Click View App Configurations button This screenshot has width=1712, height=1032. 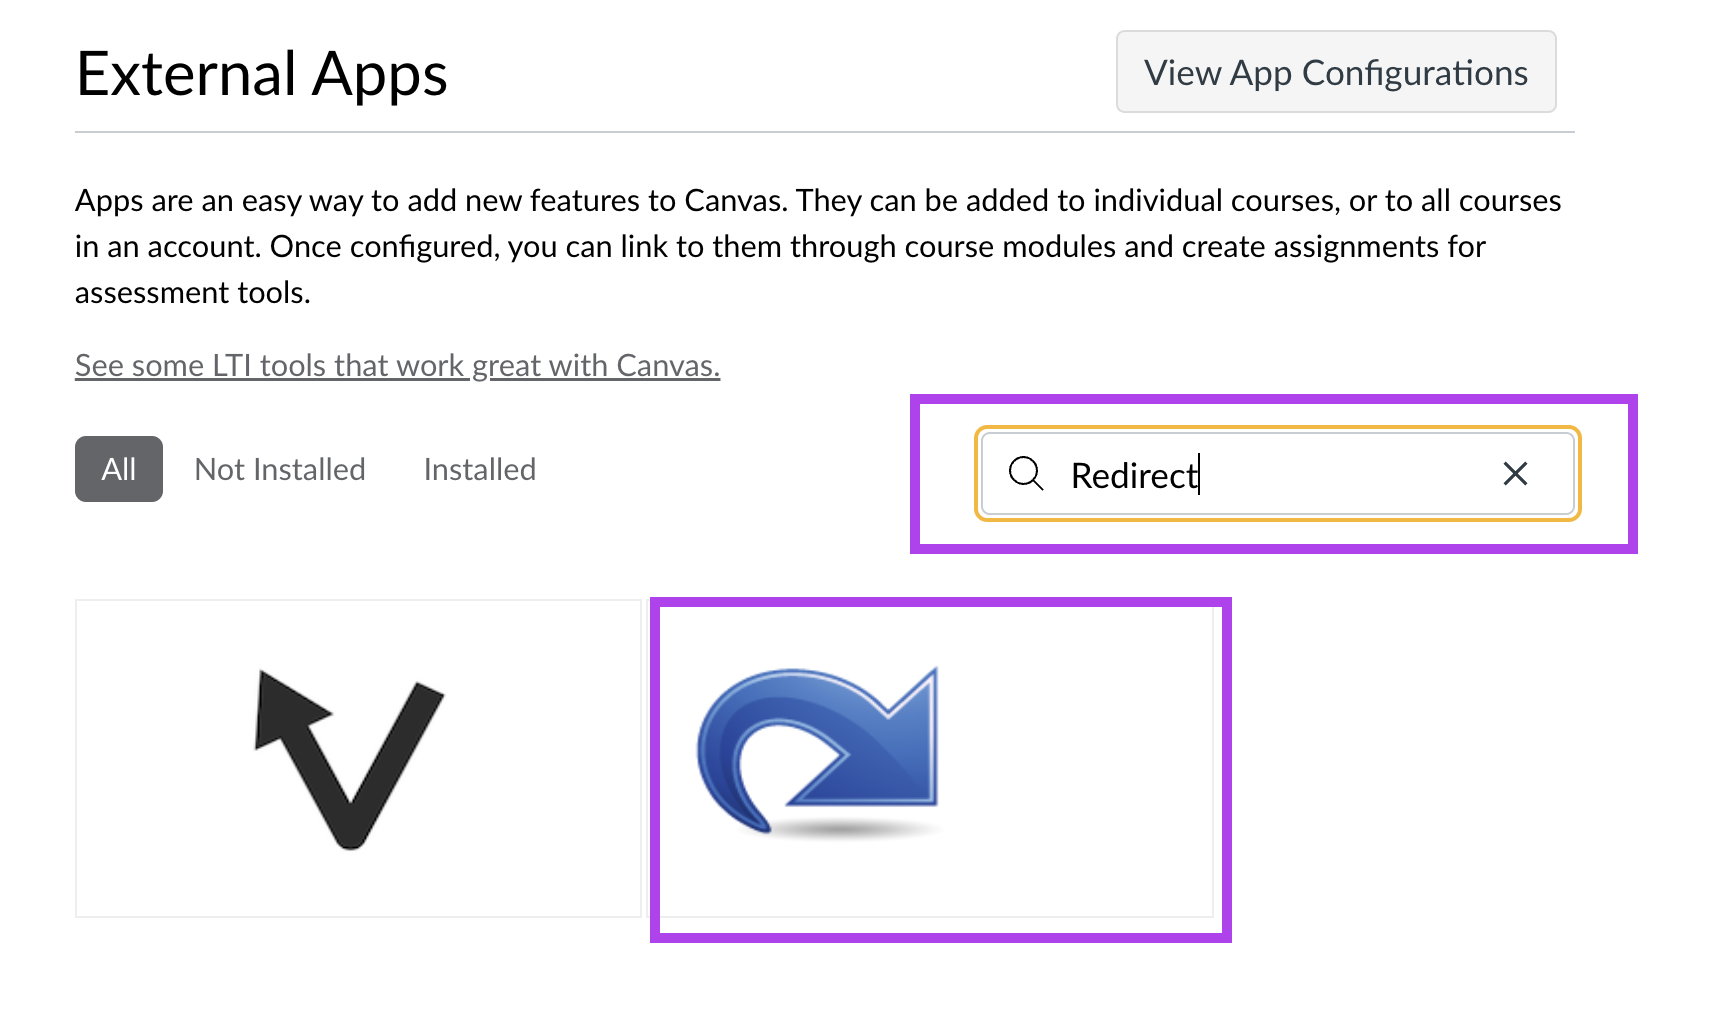tap(1336, 72)
